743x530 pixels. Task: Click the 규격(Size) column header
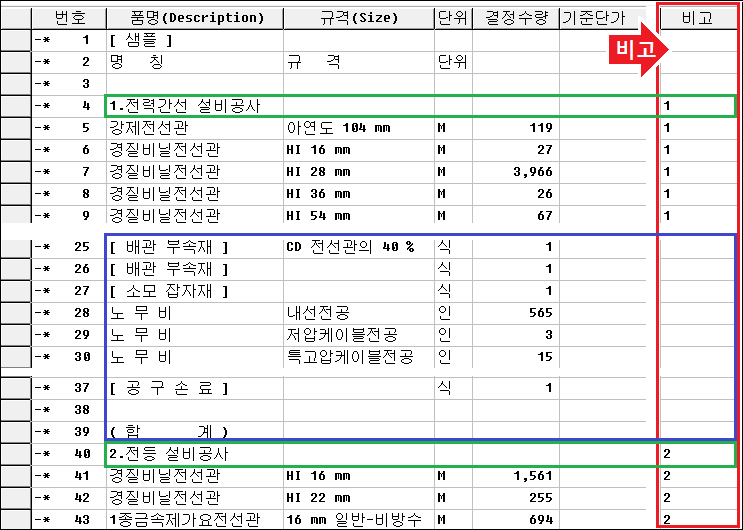point(359,18)
